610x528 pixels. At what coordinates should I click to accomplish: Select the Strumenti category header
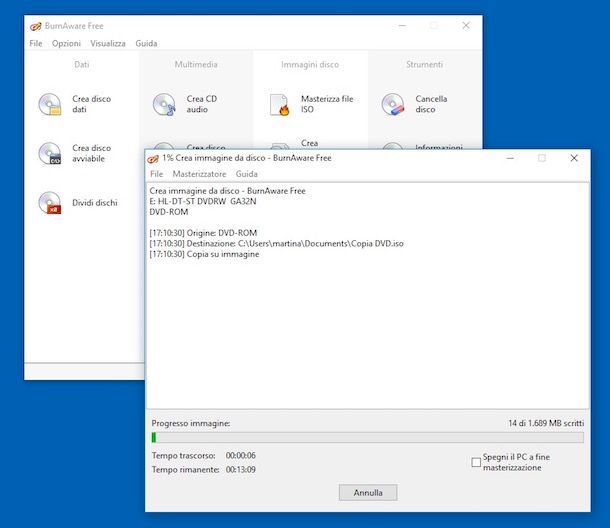(424, 65)
